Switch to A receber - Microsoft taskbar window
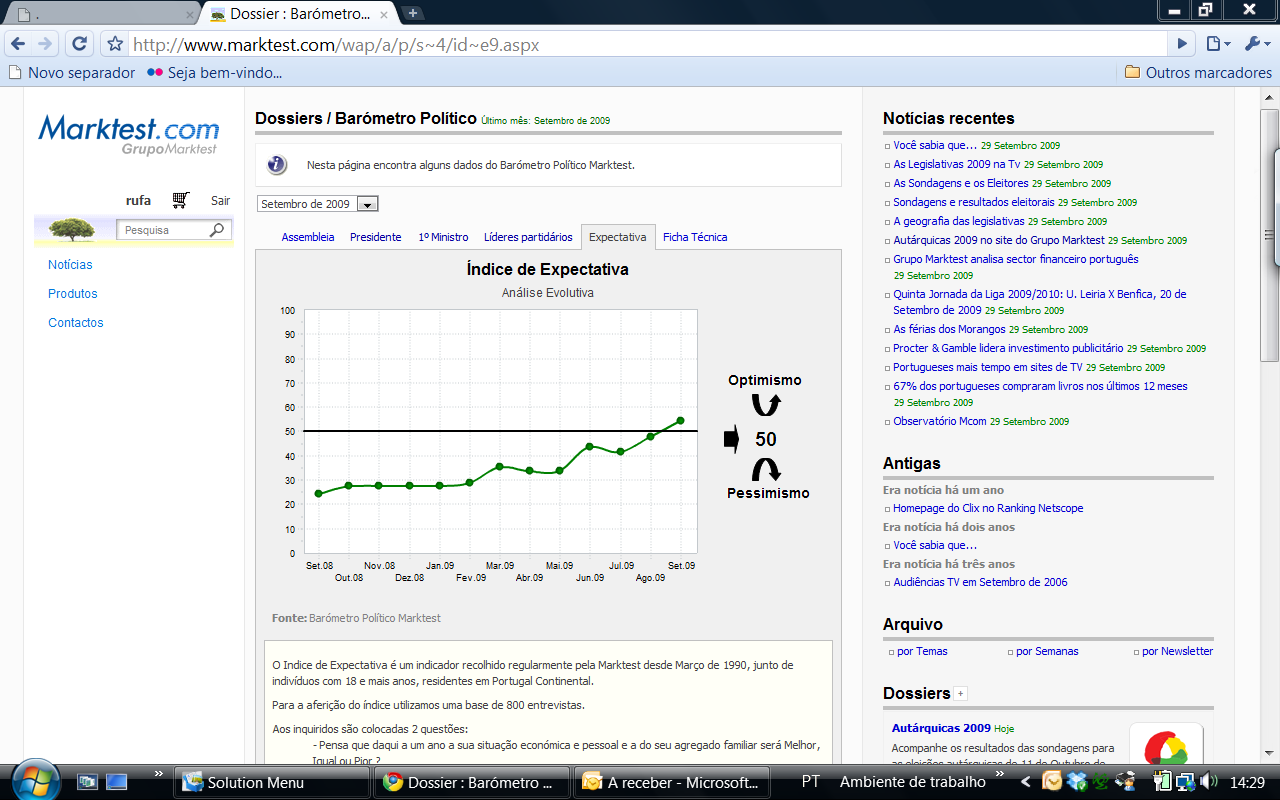The height and width of the screenshot is (800, 1280). pos(672,782)
